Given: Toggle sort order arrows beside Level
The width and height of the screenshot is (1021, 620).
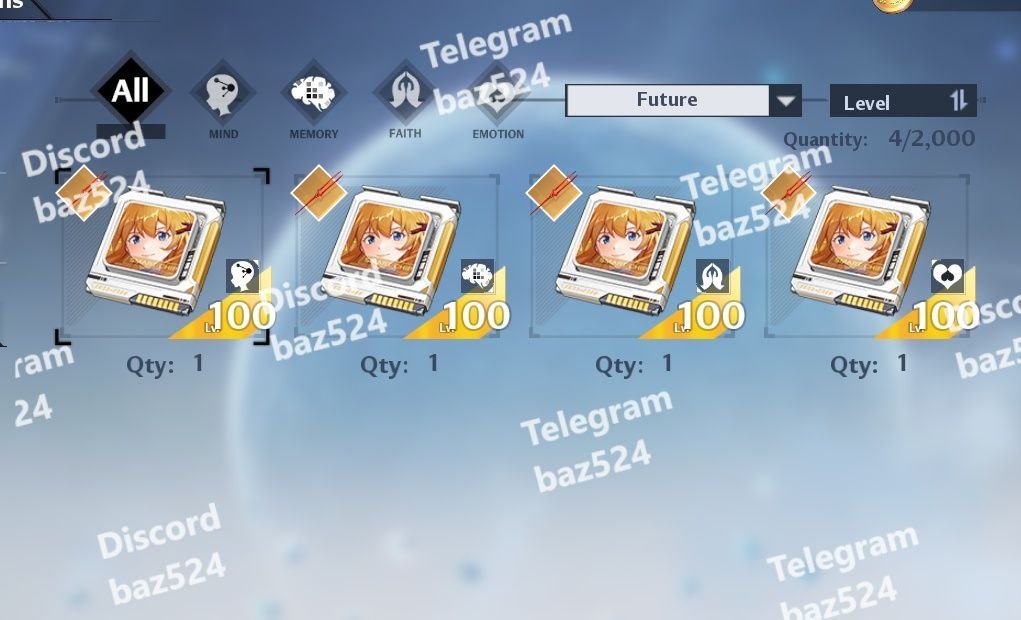Looking at the screenshot, I should pyautogui.click(x=958, y=101).
